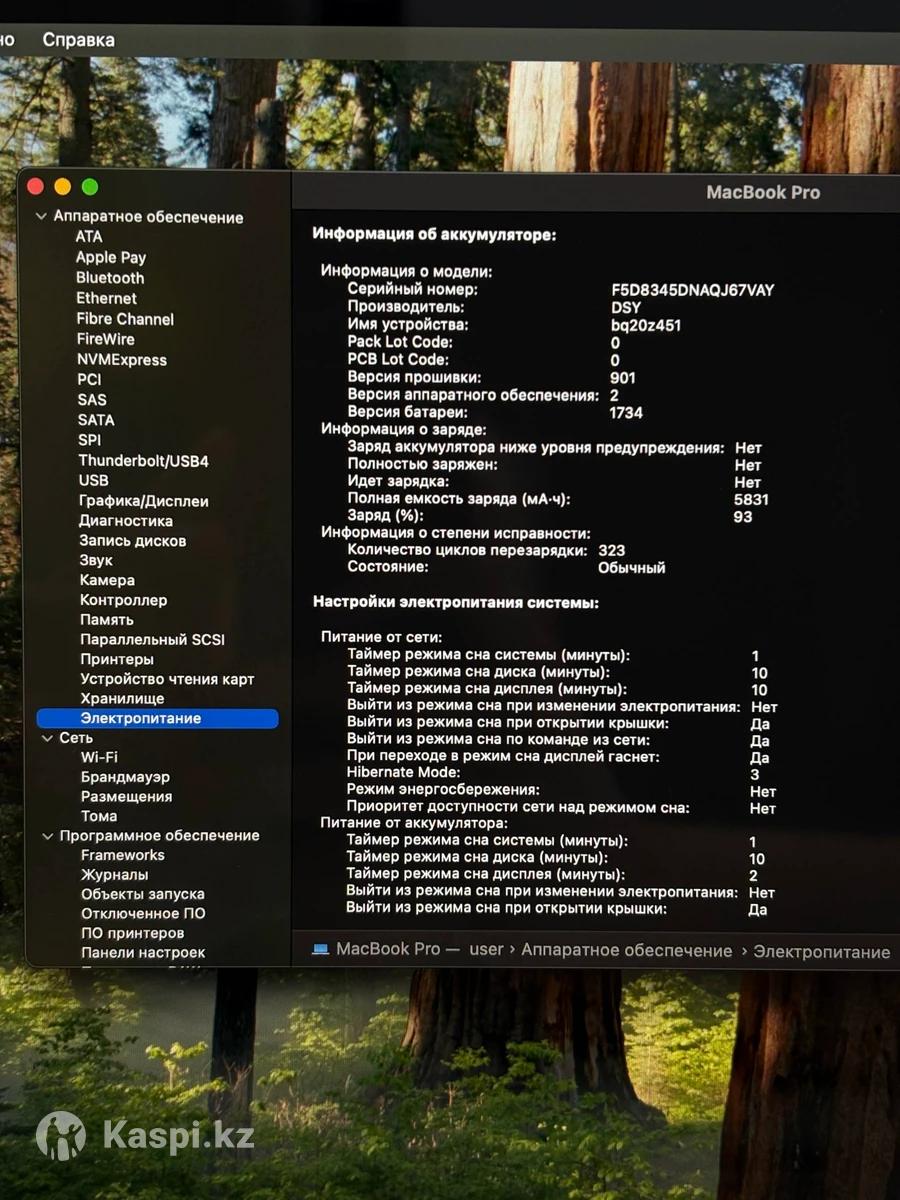Open Брандмауэр under Сеть

125,777
